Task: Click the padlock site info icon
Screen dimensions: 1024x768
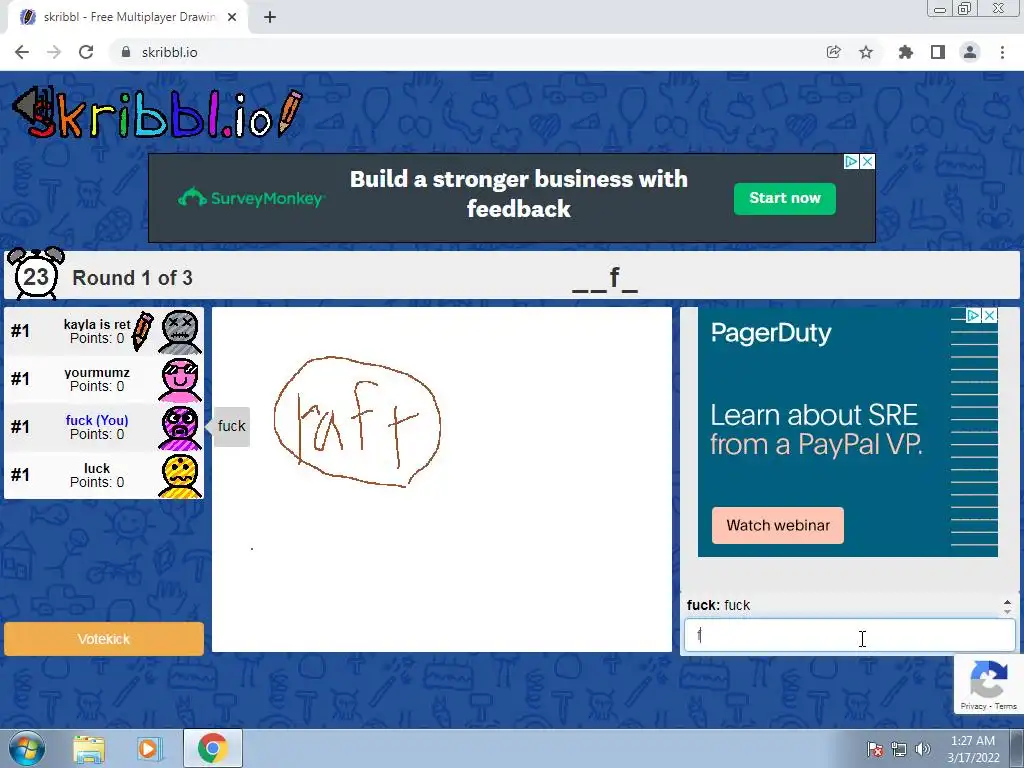Action: tap(125, 52)
